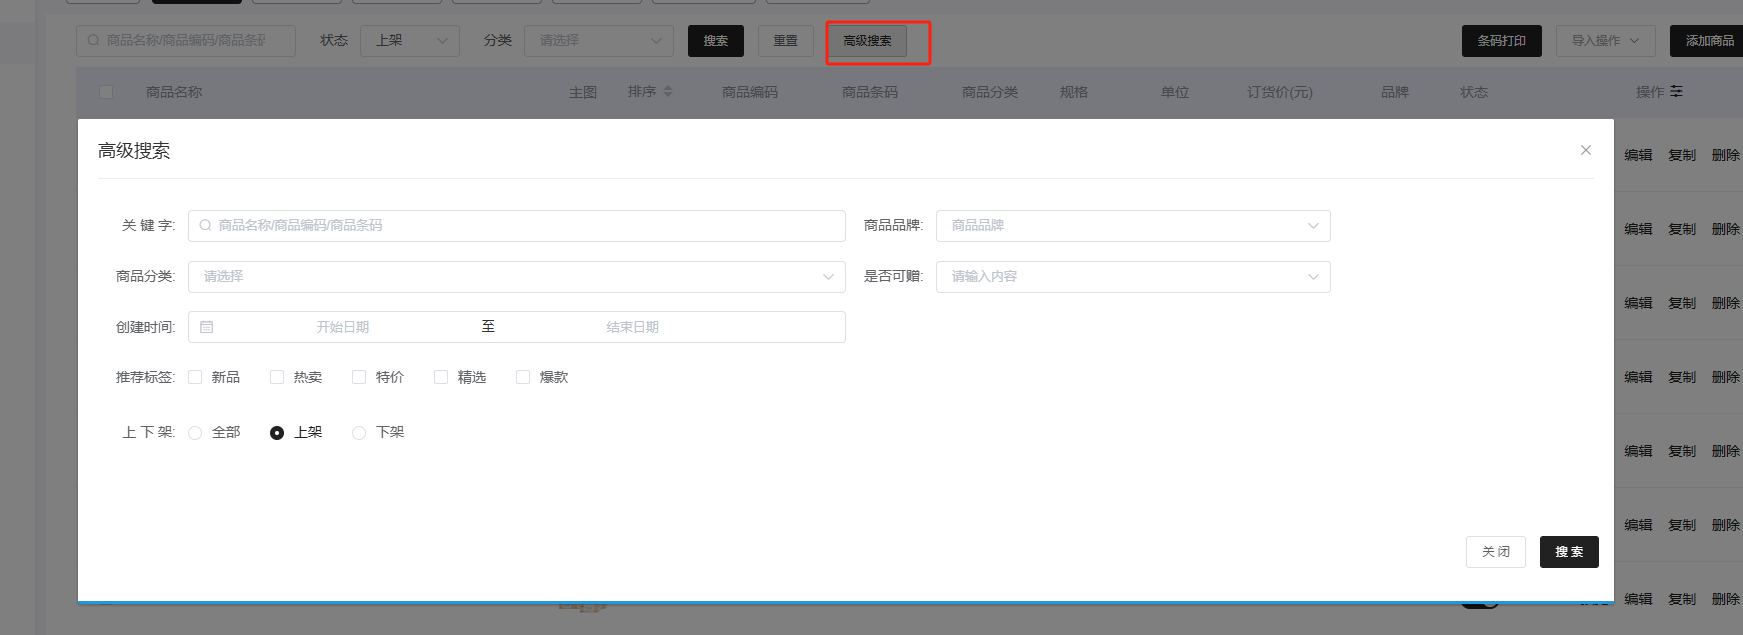Screen dimensions: 1743x635
Task: Click the column settings icon beside 操作
Action: click(1676, 92)
